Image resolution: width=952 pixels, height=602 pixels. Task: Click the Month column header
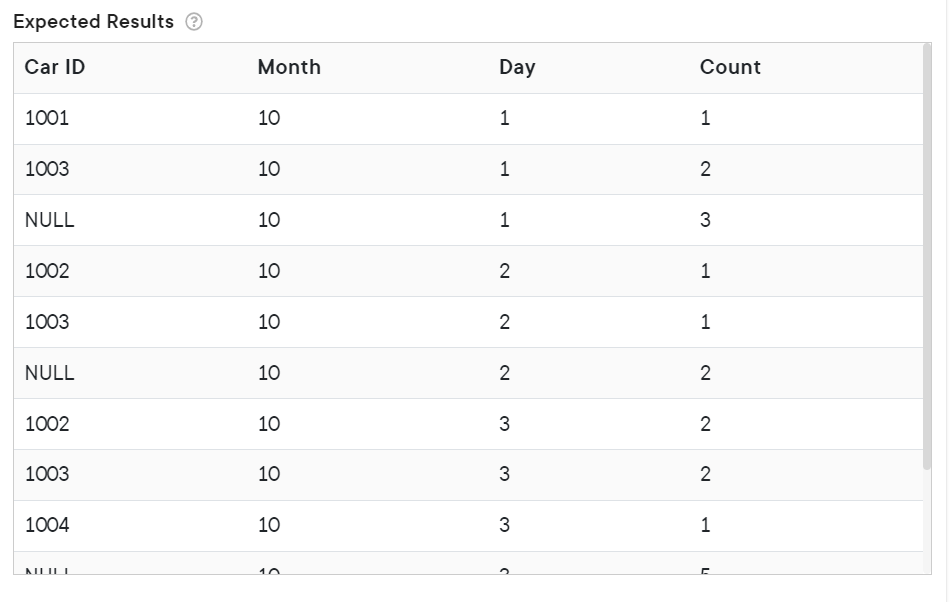[289, 67]
